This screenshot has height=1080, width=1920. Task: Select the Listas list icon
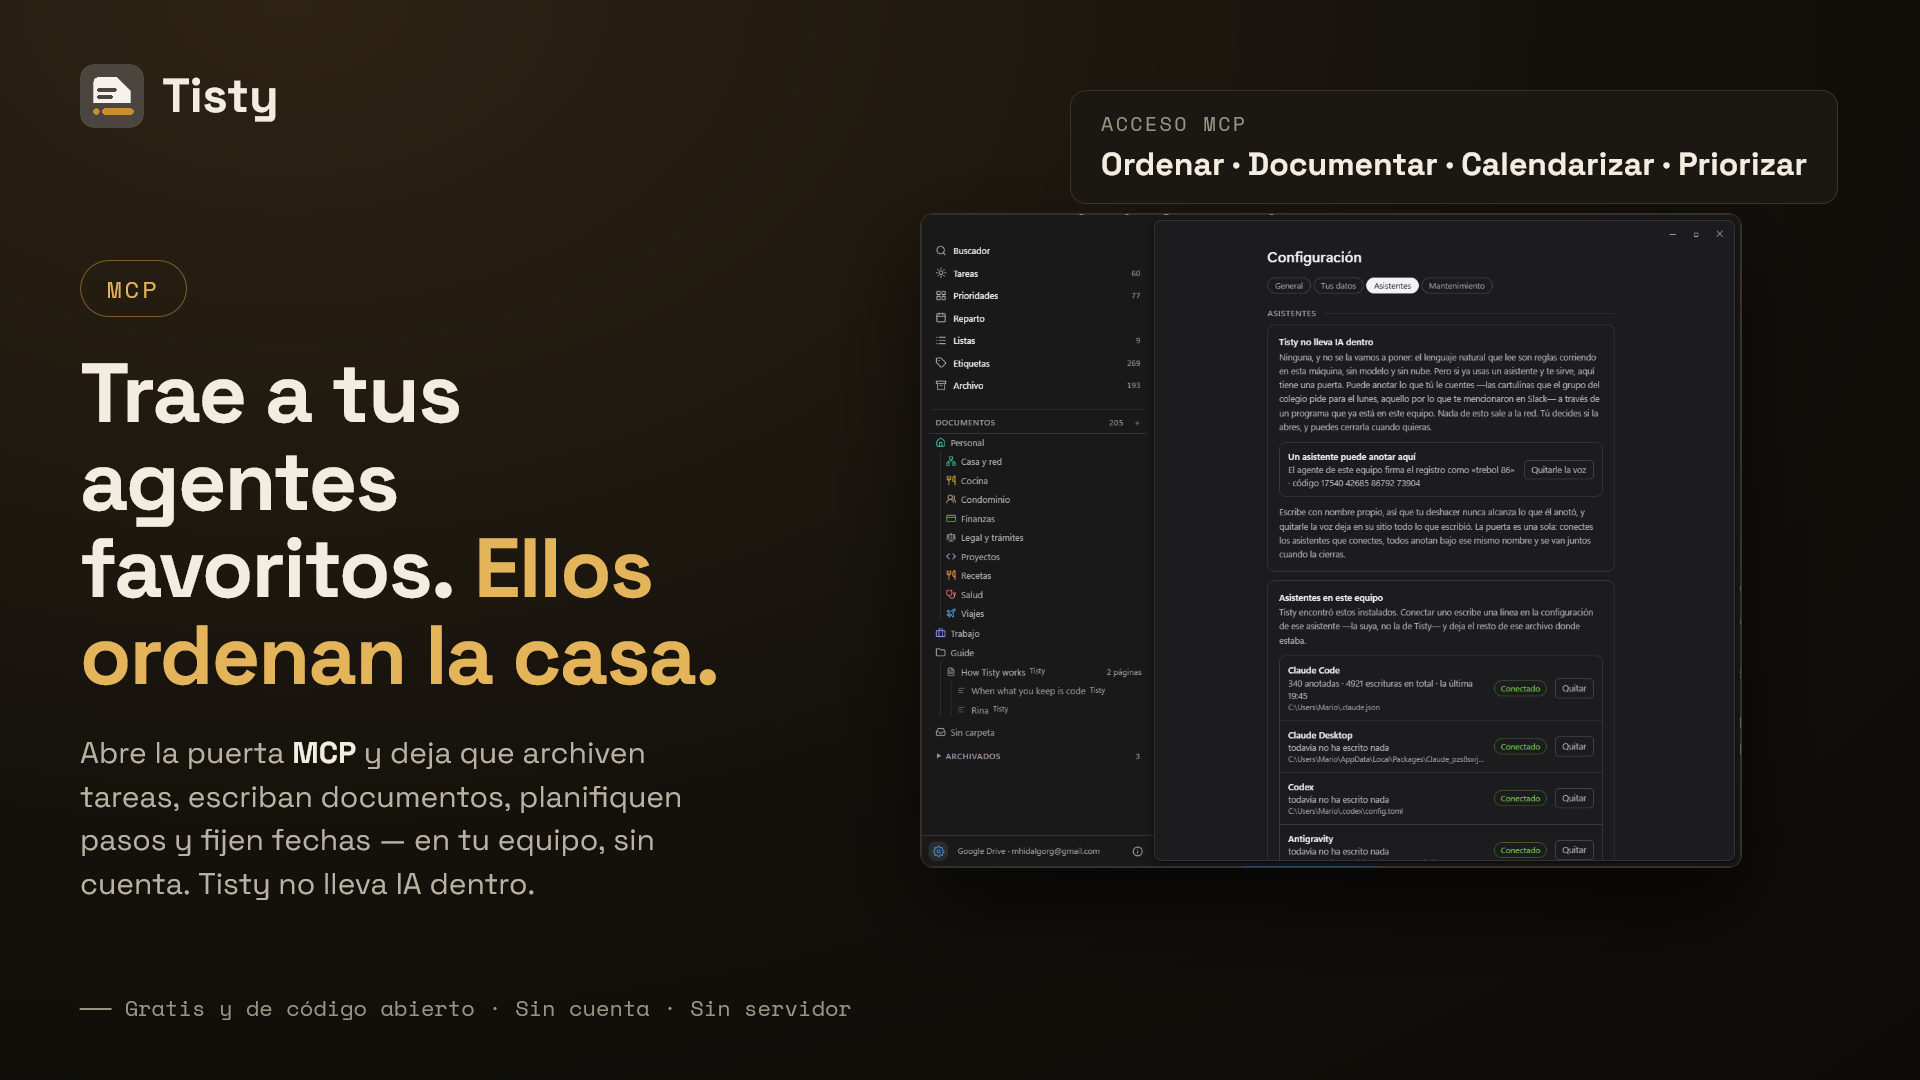point(941,341)
